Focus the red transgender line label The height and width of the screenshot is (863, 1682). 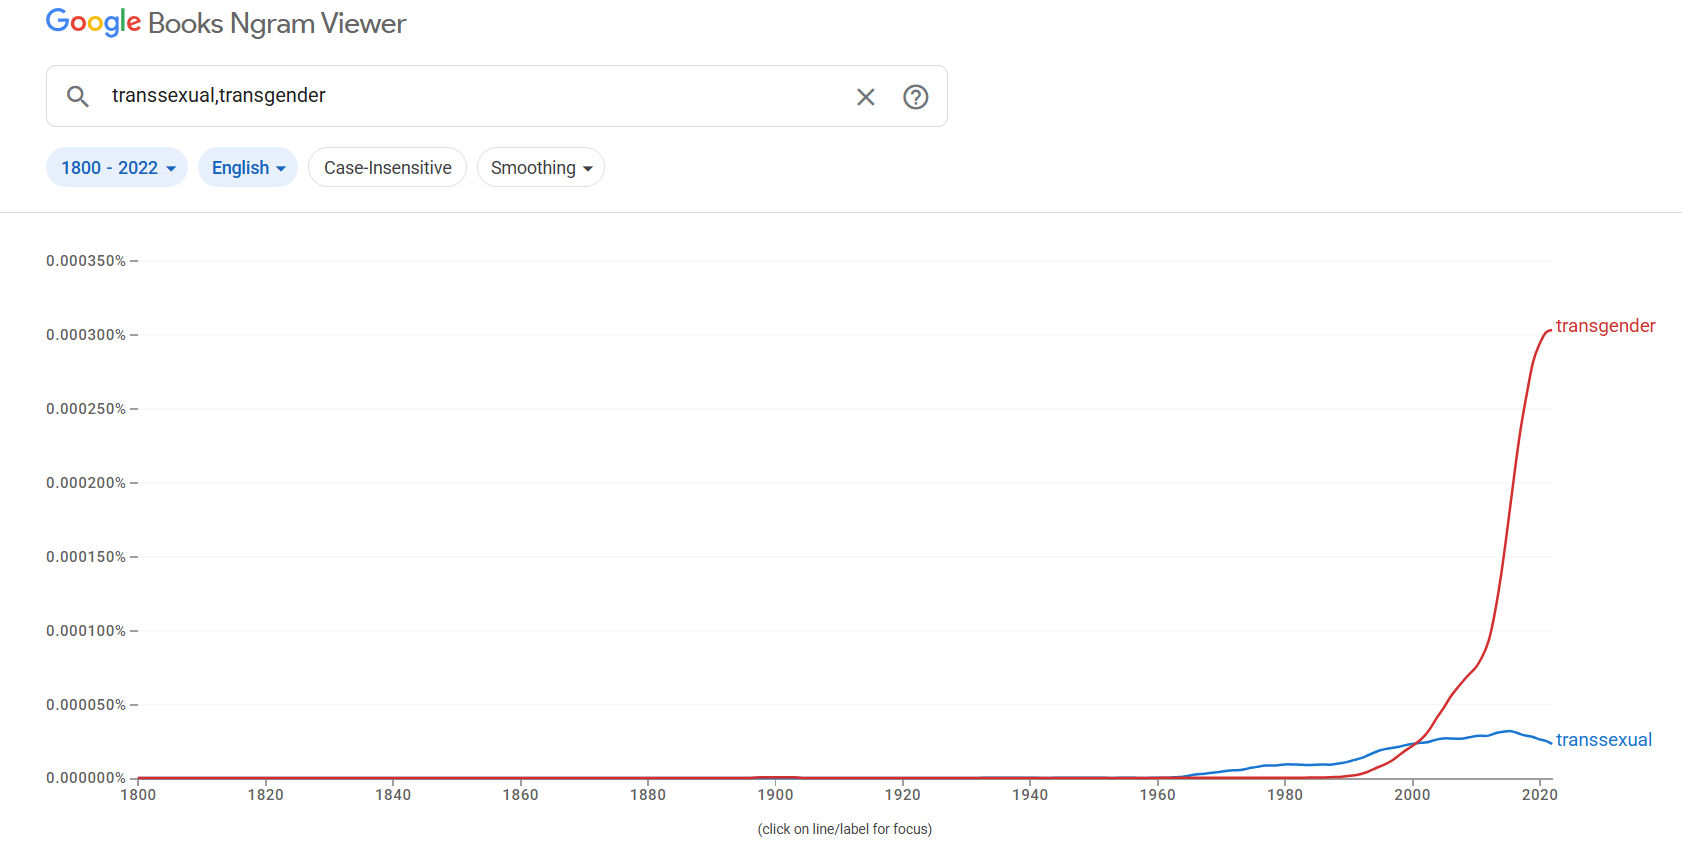pyautogui.click(x=1605, y=326)
